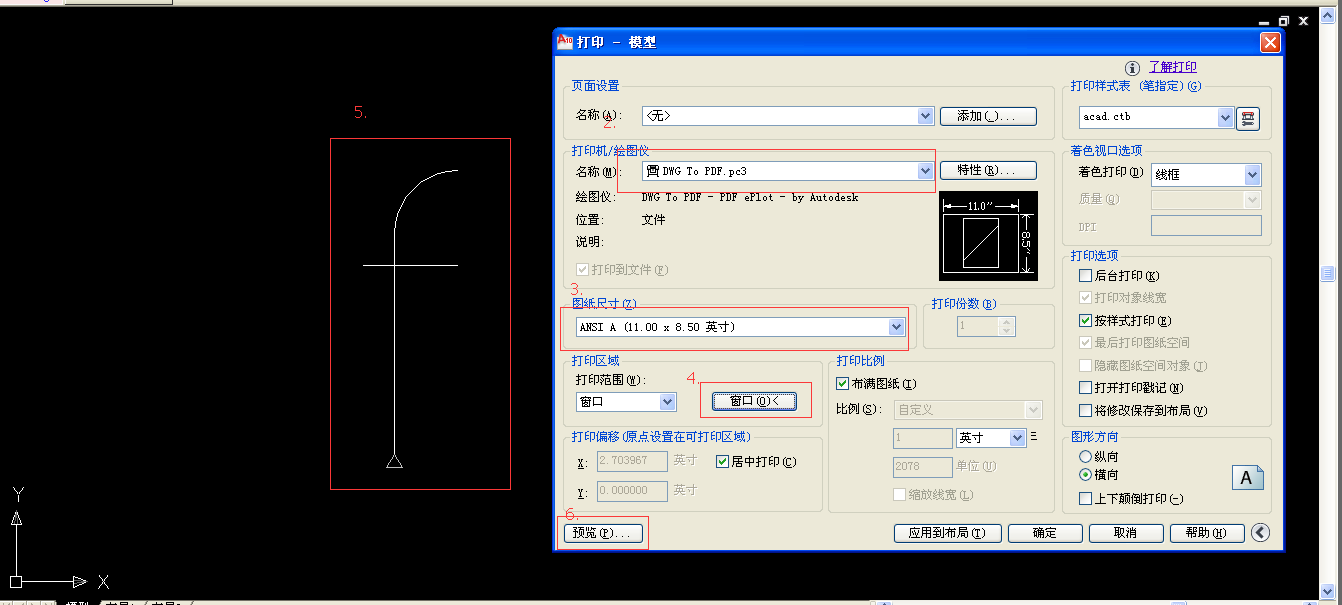
Task: Open the plot style table editor icon
Action: click(1246, 118)
